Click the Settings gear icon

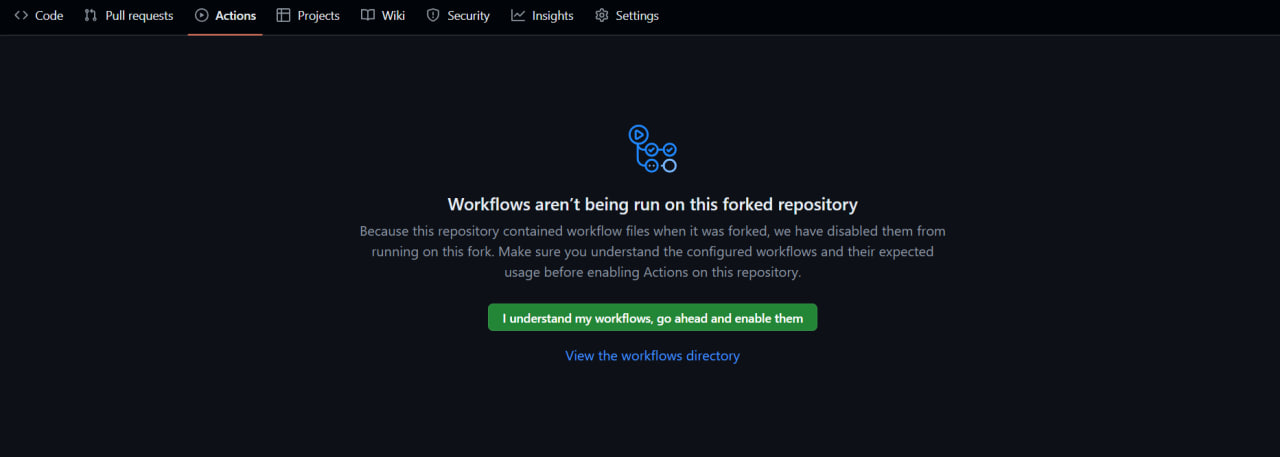[x=602, y=16]
